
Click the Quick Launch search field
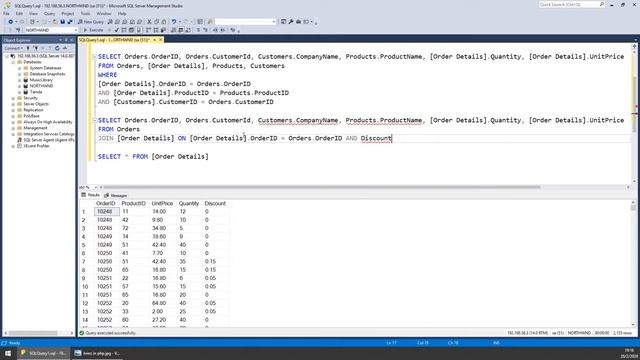[x=568, y=4]
